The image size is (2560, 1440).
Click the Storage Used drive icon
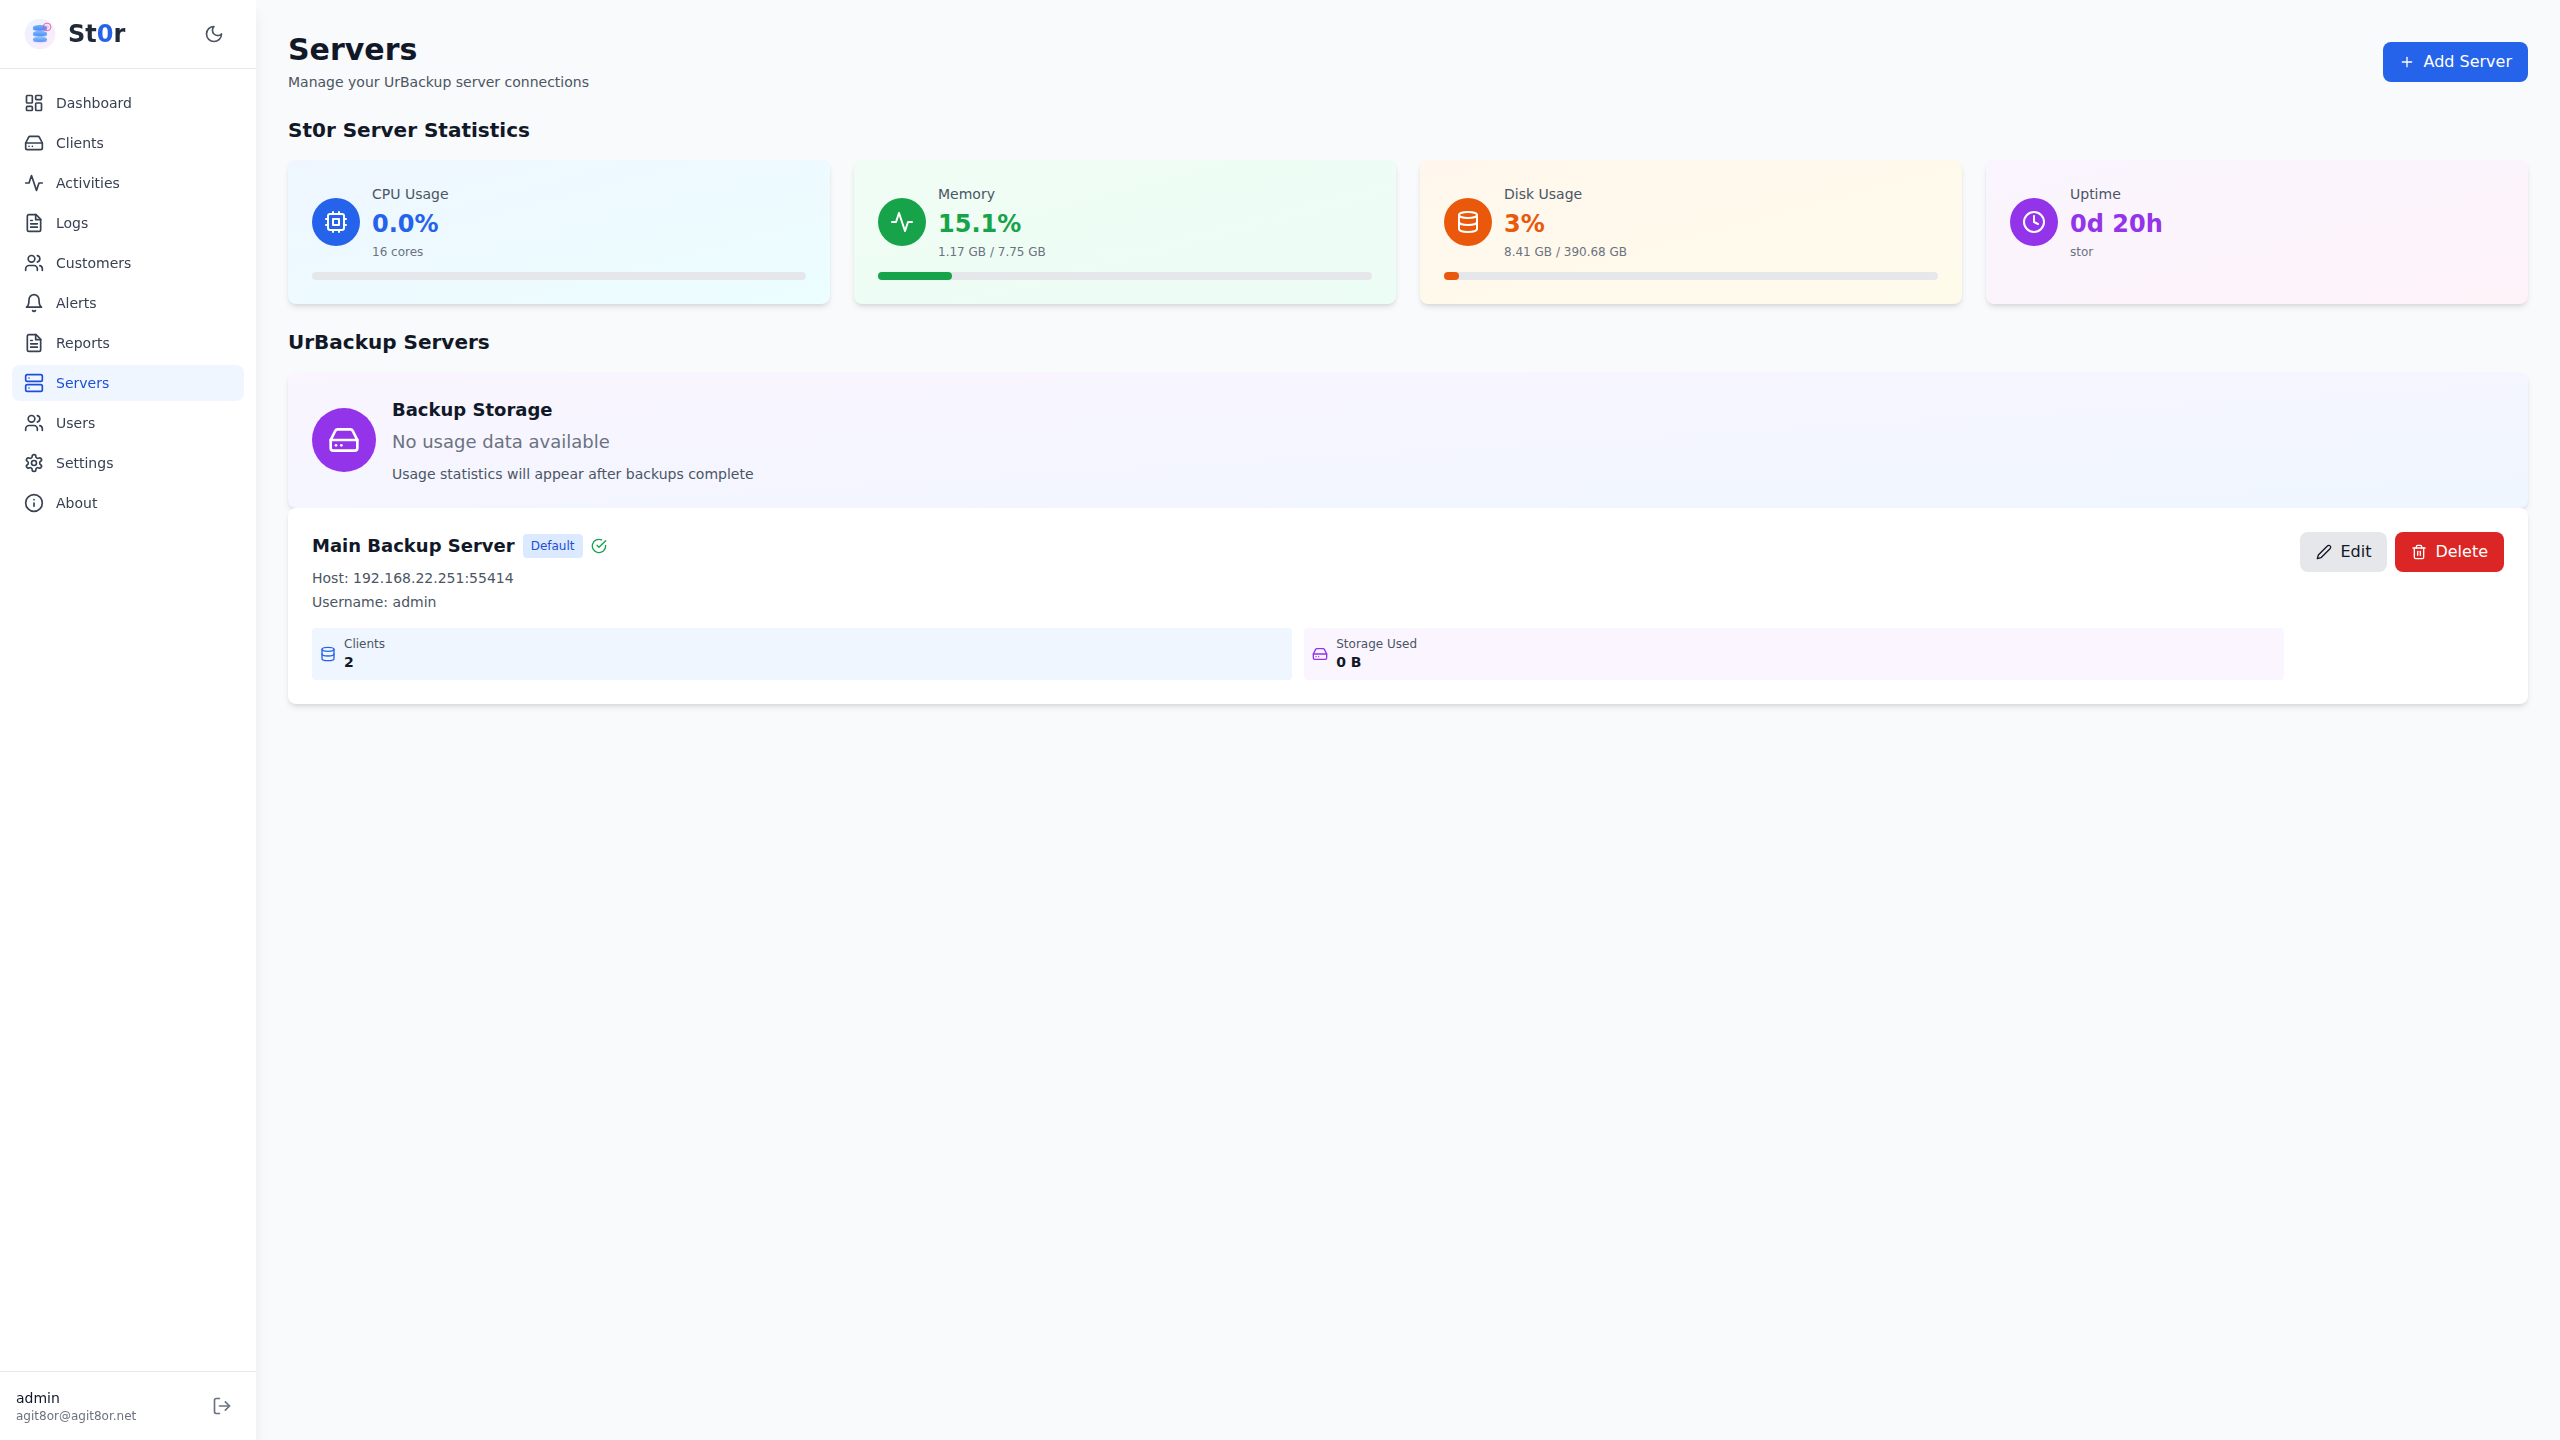pyautogui.click(x=1320, y=654)
